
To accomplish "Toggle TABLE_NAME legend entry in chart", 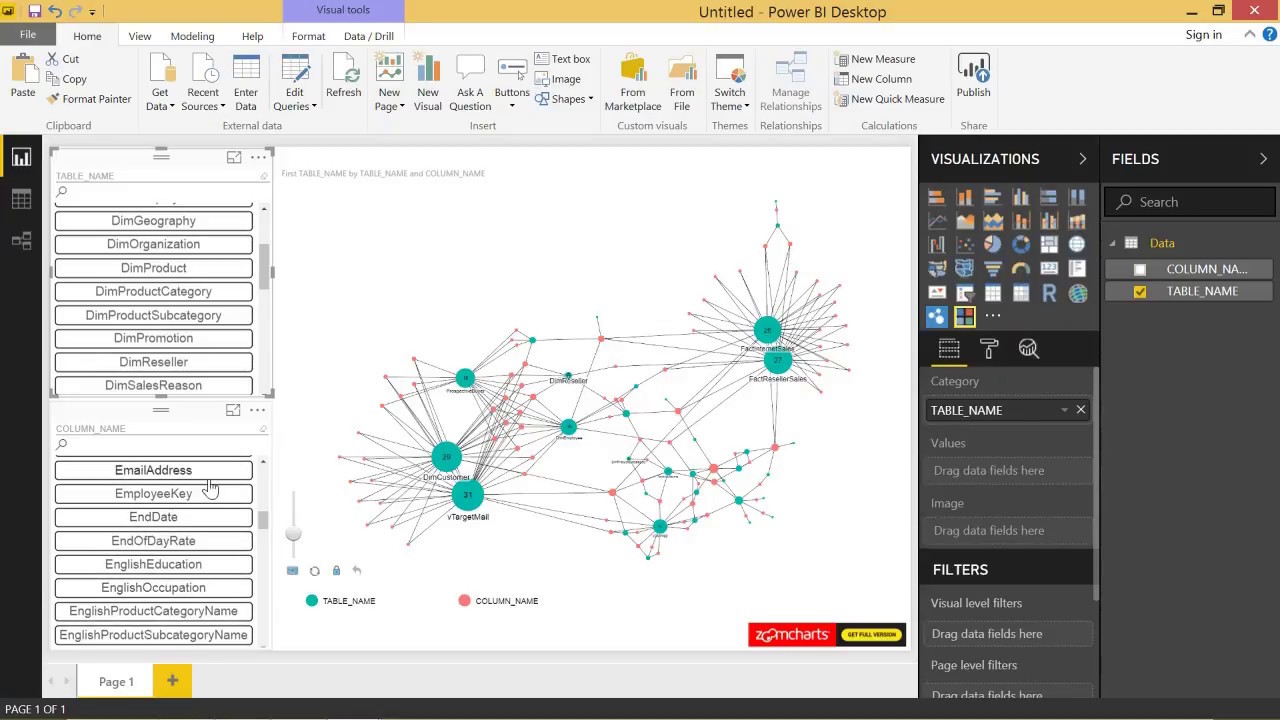I will [340, 601].
